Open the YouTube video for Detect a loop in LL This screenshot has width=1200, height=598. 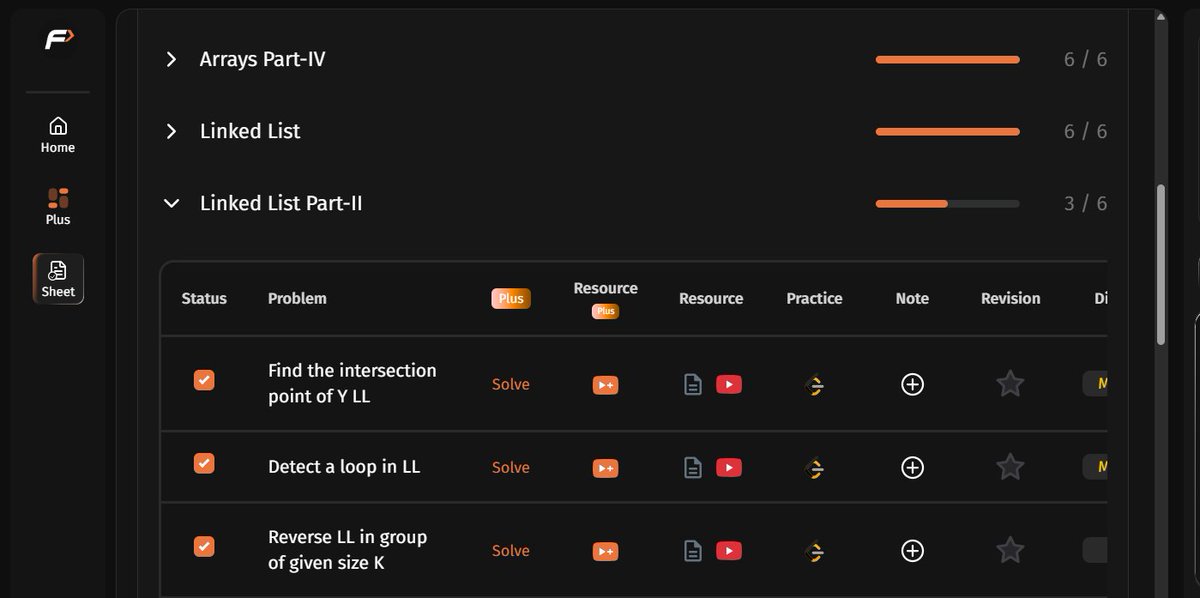(x=729, y=467)
